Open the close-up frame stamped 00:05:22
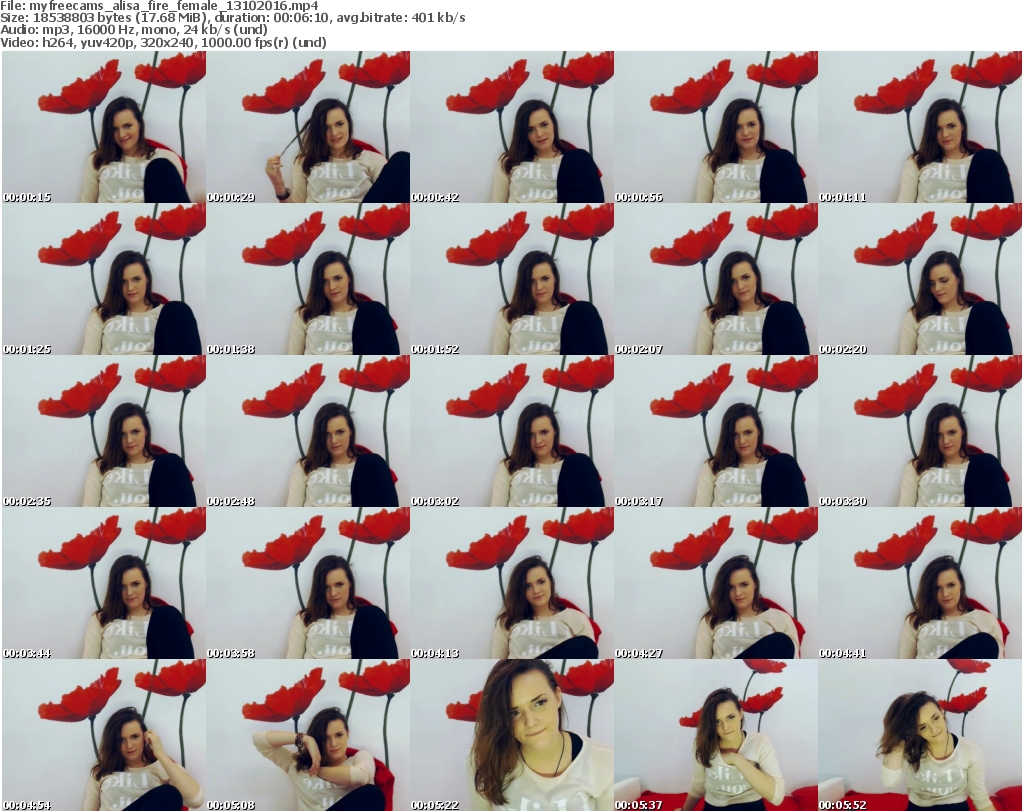The image size is (1024, 811). (x=512, y=735)
